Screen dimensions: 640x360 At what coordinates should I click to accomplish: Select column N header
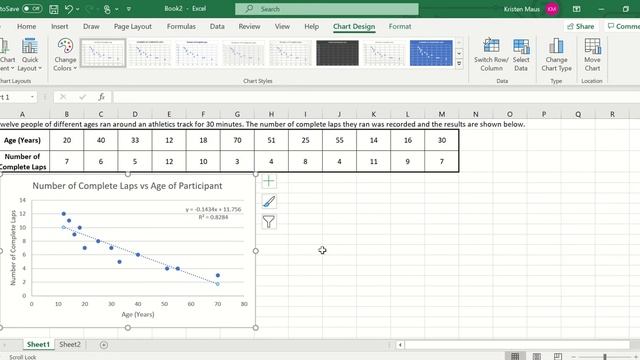[x=476, y=114]
